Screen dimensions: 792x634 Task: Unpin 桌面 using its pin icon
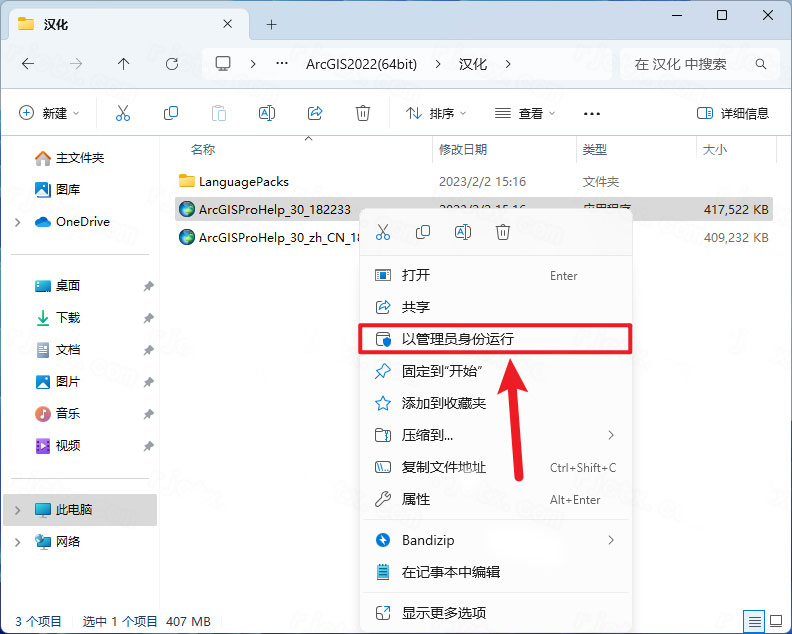tap(148, 286)
